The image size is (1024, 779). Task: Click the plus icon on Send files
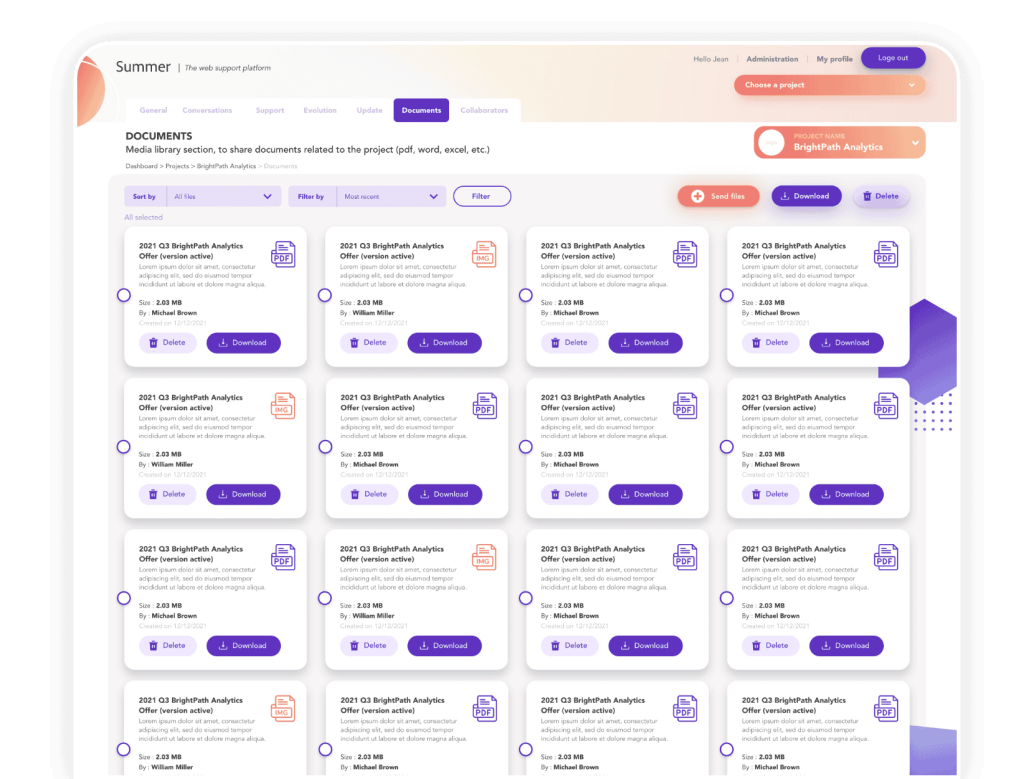pos(698,196)
